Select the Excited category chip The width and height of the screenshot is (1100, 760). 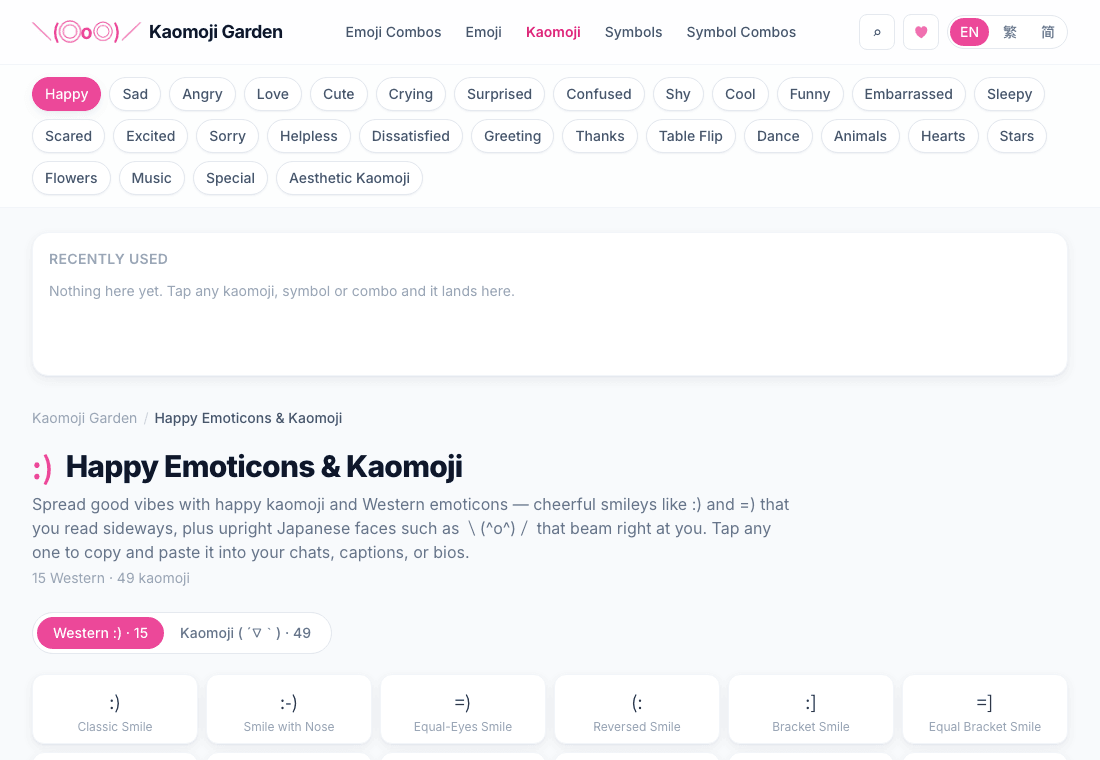coord(151,136)
